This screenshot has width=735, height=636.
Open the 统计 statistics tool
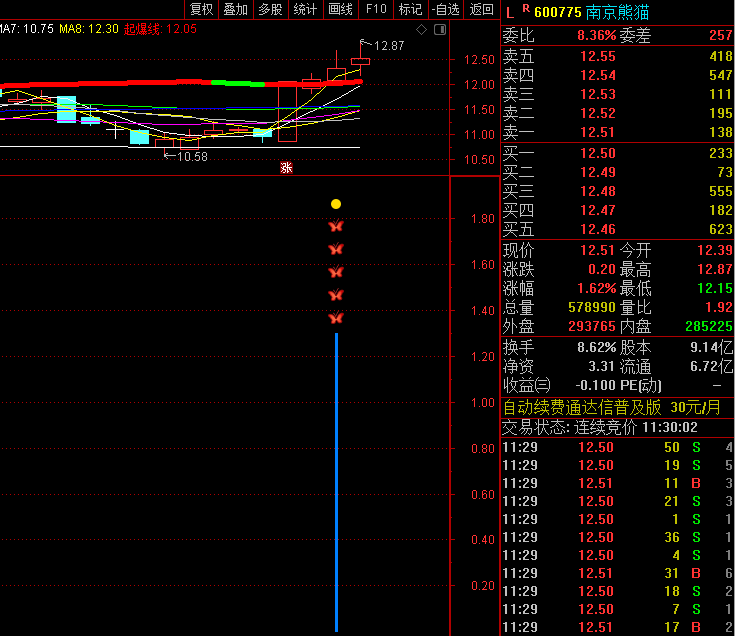305,10
